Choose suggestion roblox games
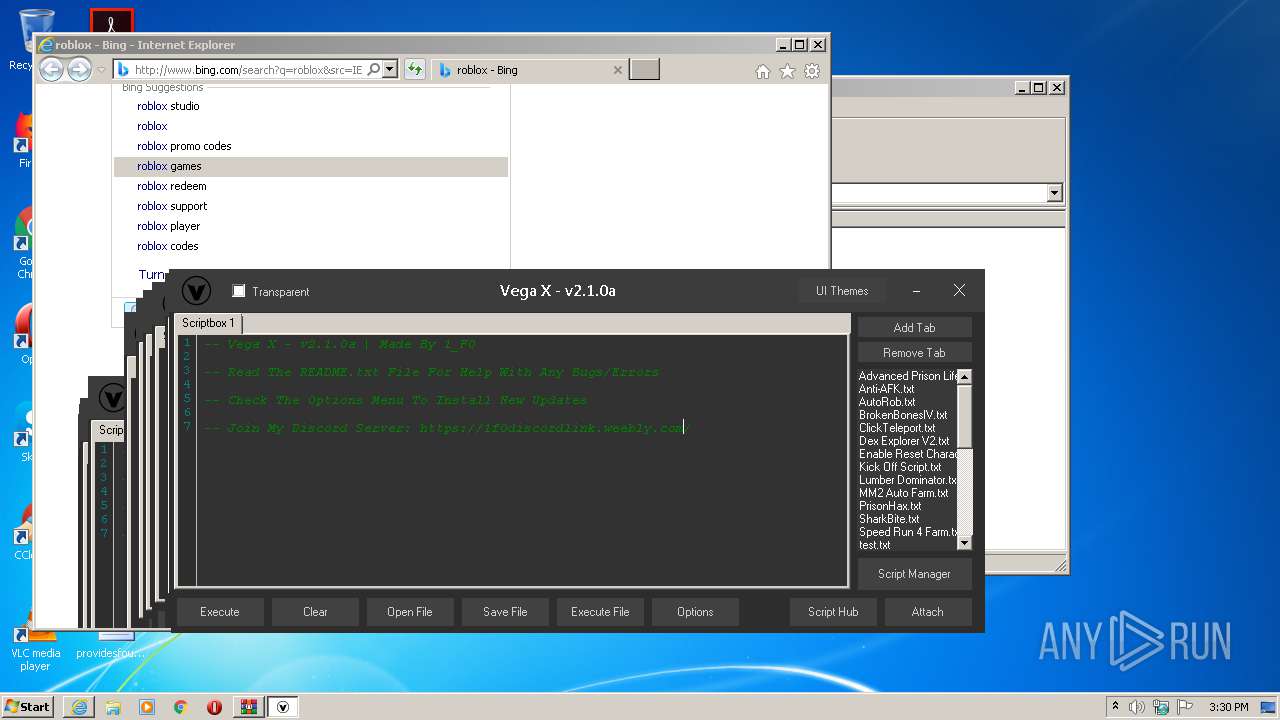 tap(311, 166)
